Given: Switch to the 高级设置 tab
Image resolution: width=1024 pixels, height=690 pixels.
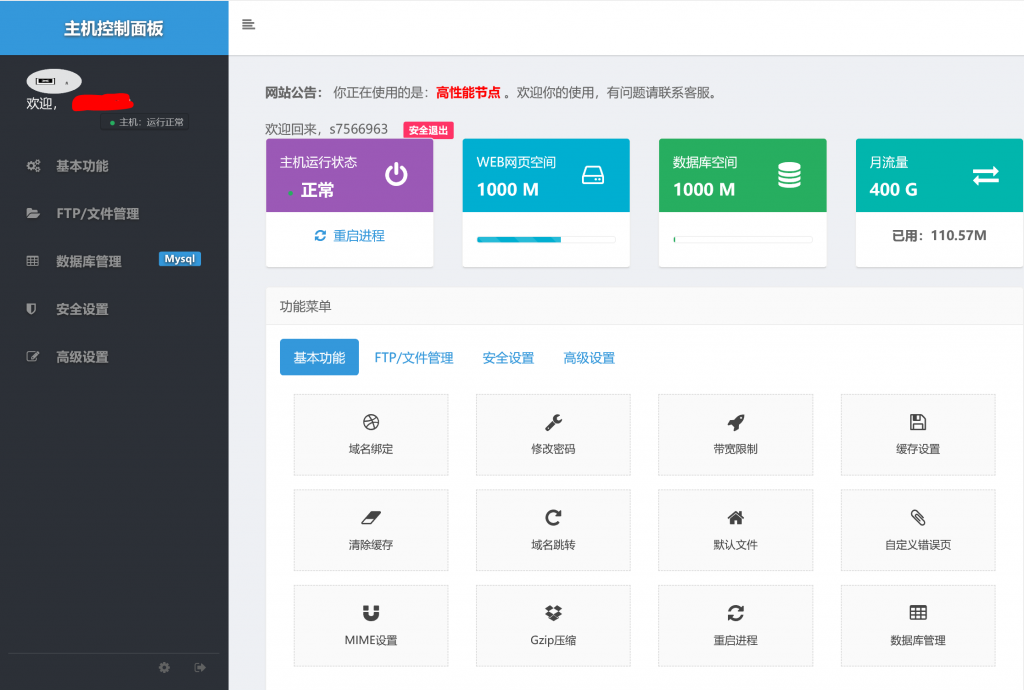Looking at the screenshot, I should click(589, 358).
